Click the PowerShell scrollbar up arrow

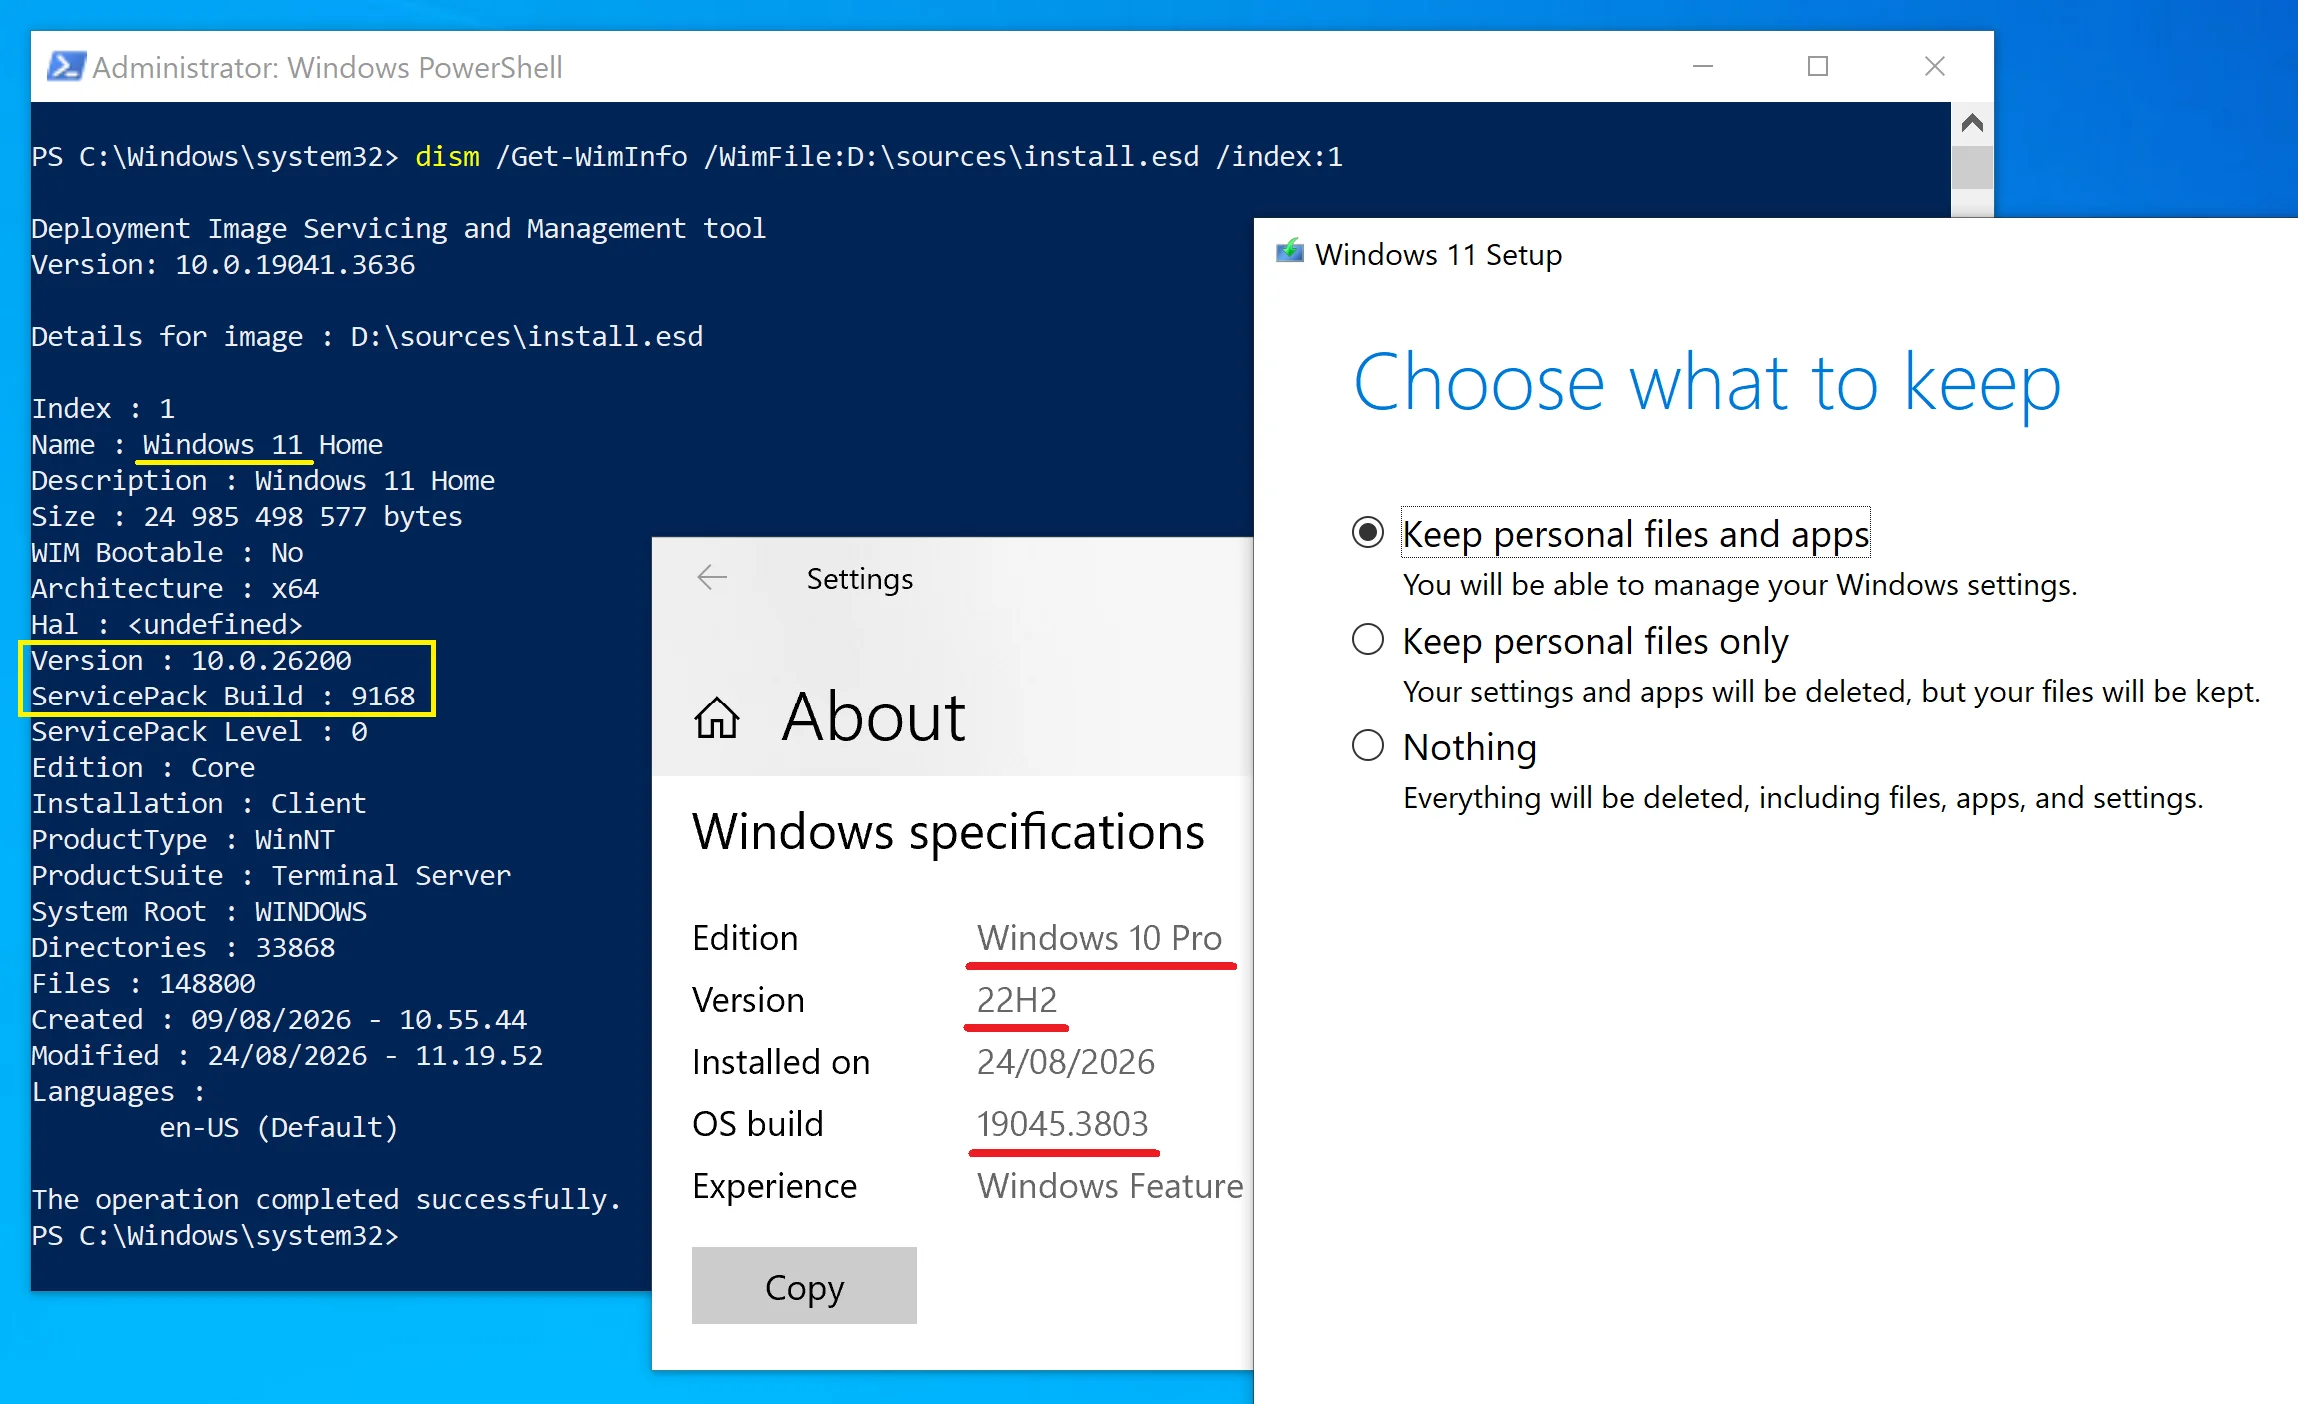click(x=1972, y=124)
